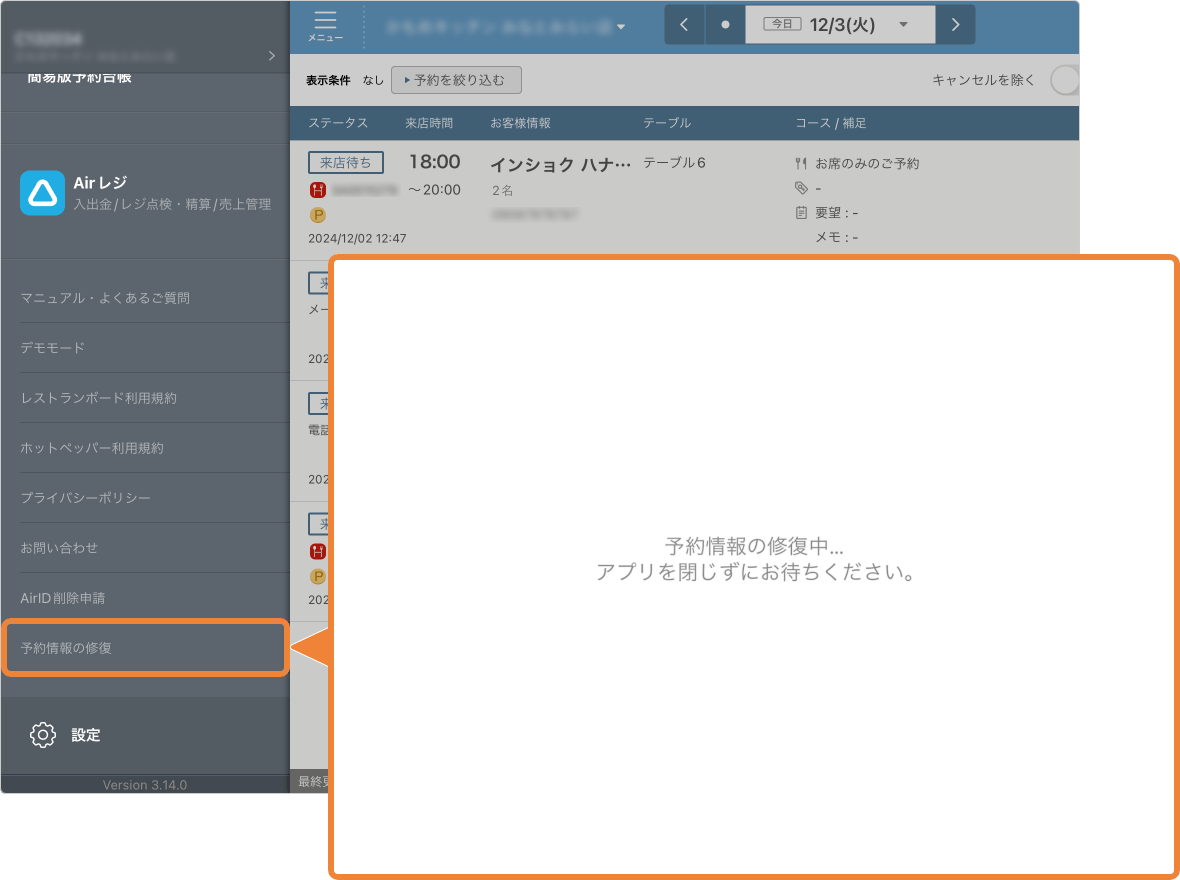Toggle the キャンセルを除く switch
The width and height of the screenshot is (1180, 880).
[x=1064, y=80]
